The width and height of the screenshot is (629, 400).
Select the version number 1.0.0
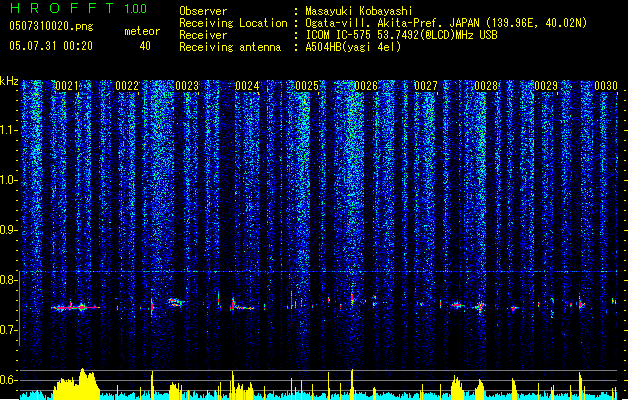(x=135, y=9)
